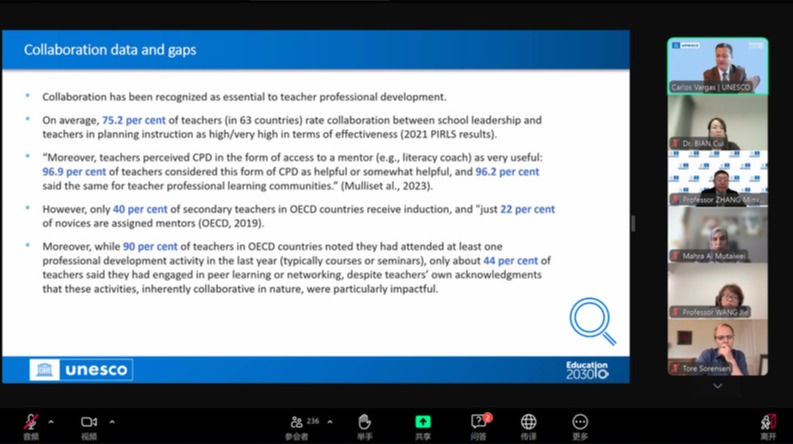Expand the arrow next to participants count
This screenshot has width=793, height=444.
coord(330,421)
